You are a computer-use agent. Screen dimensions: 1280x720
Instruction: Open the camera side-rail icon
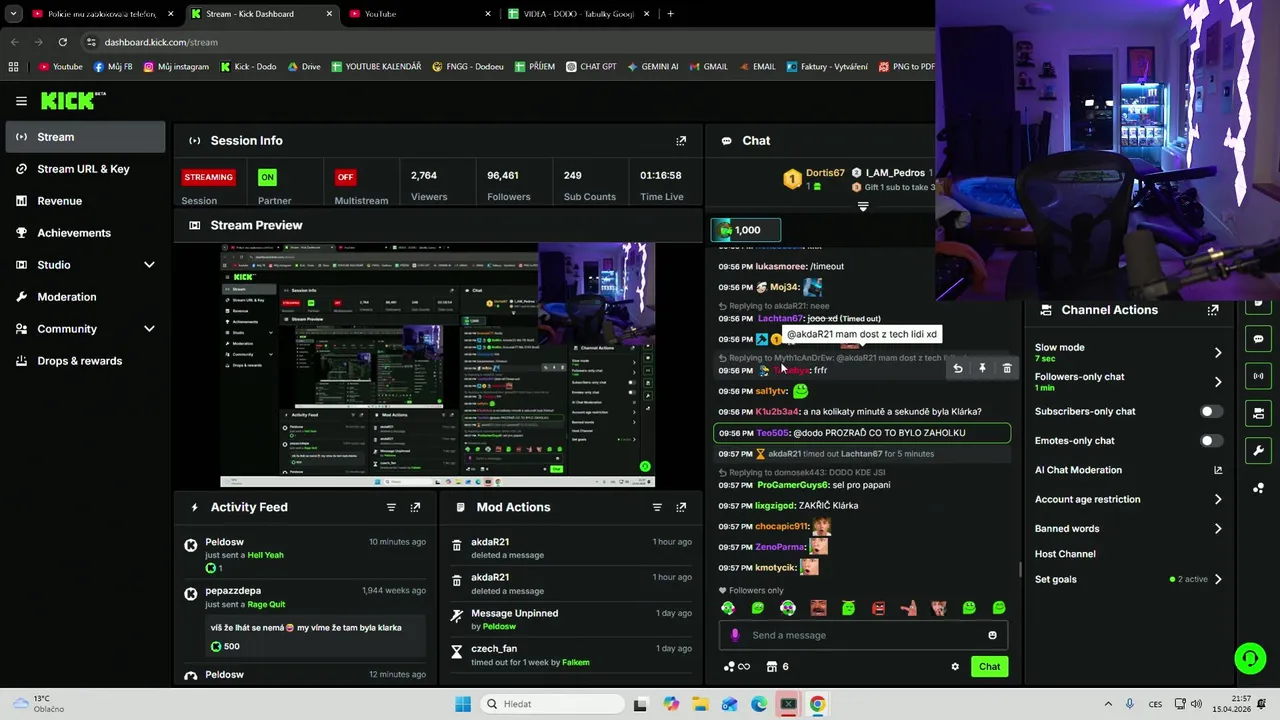(x=1258, y=413)
